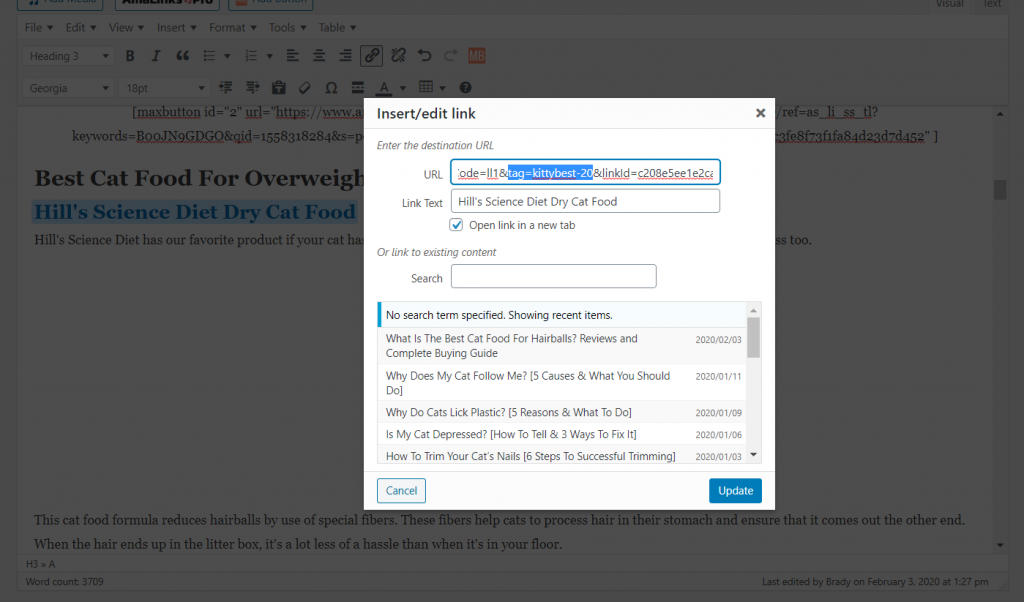Click the recent items list scrollbar thumb
Screen dimensions: 1024x602
(754, 338)
